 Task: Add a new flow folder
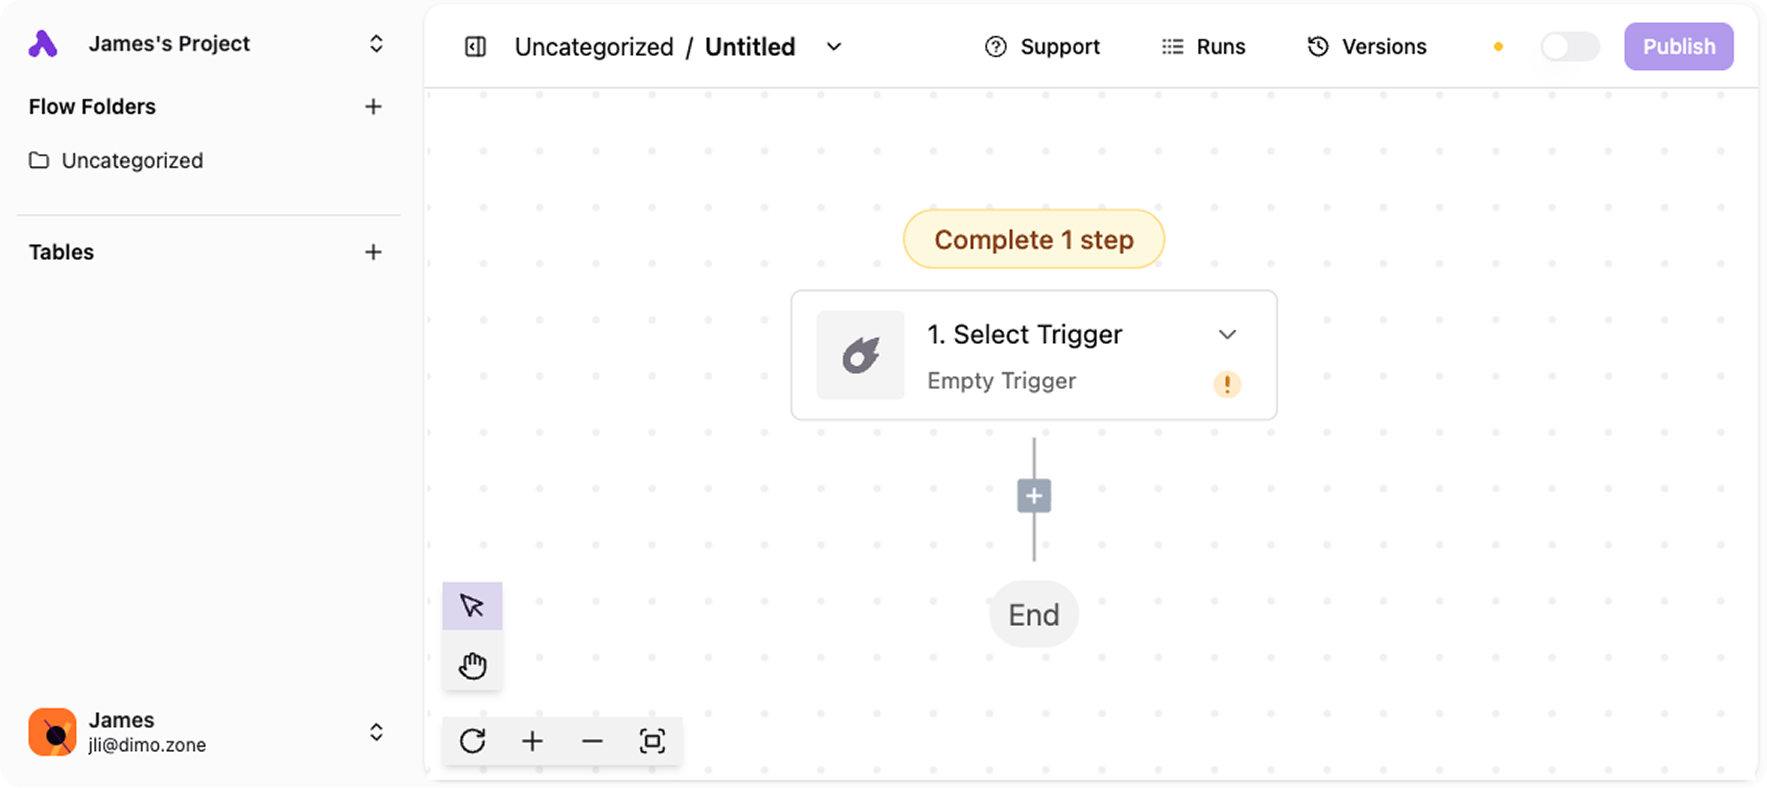click(x=373, y=107)
